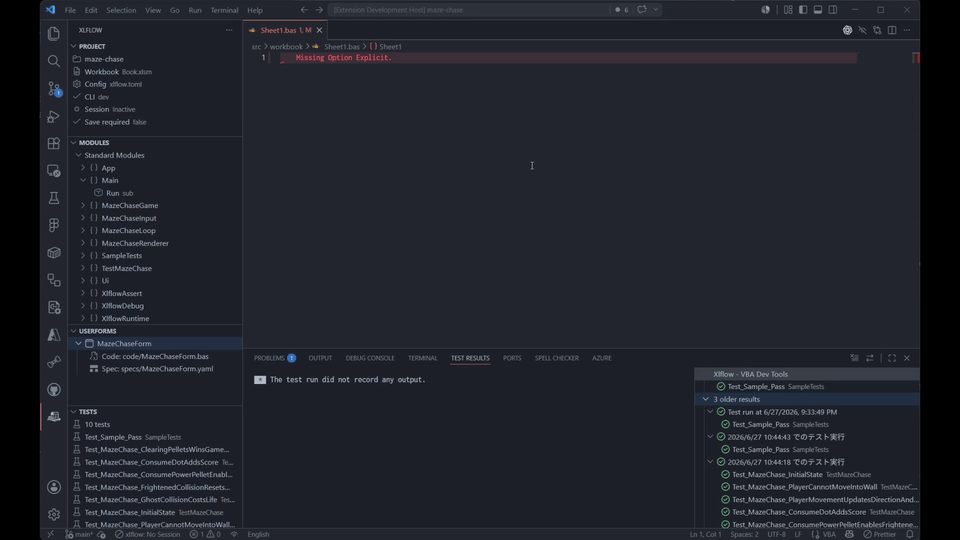960x540 pixels.
Task: Open the Xlflow view in activity bar
Action: tap(54, 416)
